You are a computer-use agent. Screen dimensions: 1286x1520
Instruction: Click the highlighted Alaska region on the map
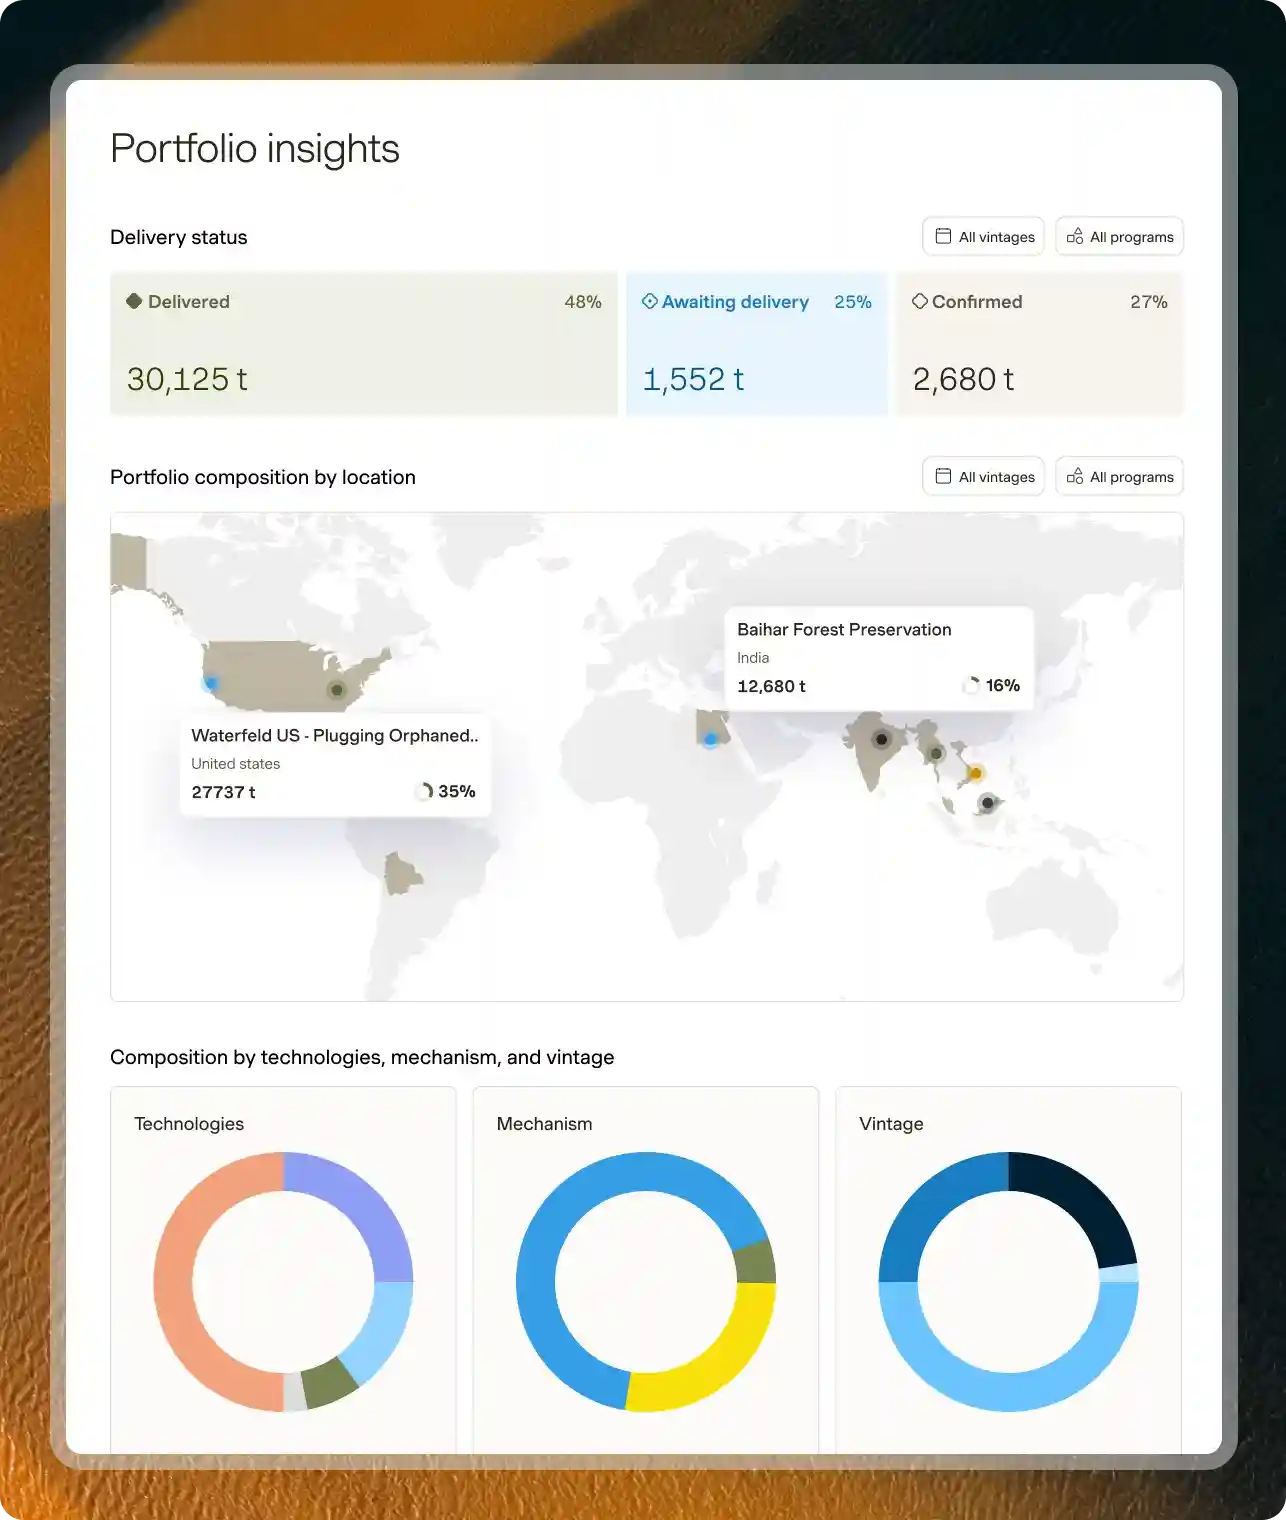point(129,562)
